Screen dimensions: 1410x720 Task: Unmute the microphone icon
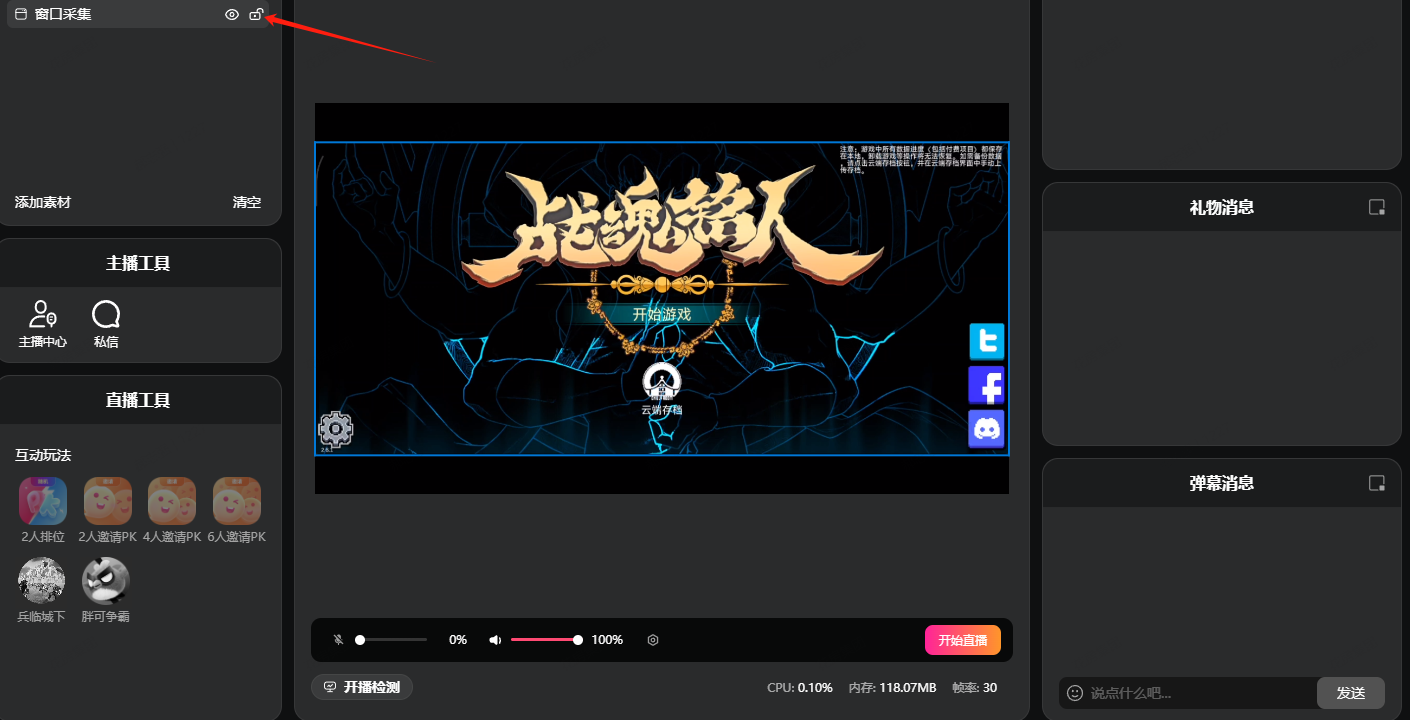[x=339, y=640]
